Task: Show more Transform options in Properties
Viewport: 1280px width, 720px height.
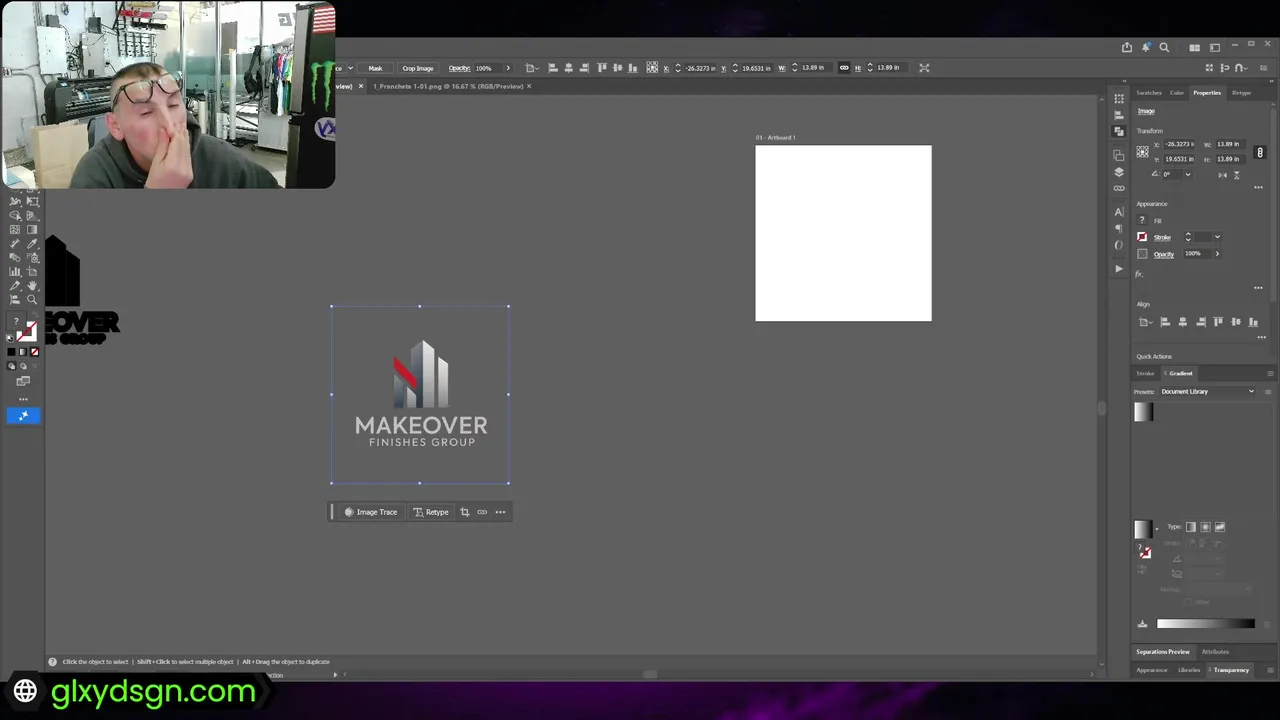Action: pyautogui.click(x=1258, y=187)
